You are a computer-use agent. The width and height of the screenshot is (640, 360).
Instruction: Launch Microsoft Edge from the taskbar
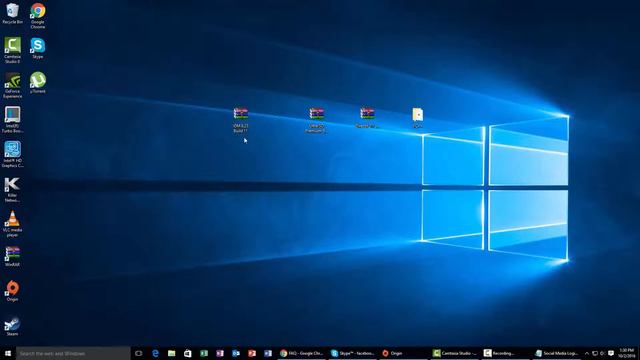pos(155,353)
